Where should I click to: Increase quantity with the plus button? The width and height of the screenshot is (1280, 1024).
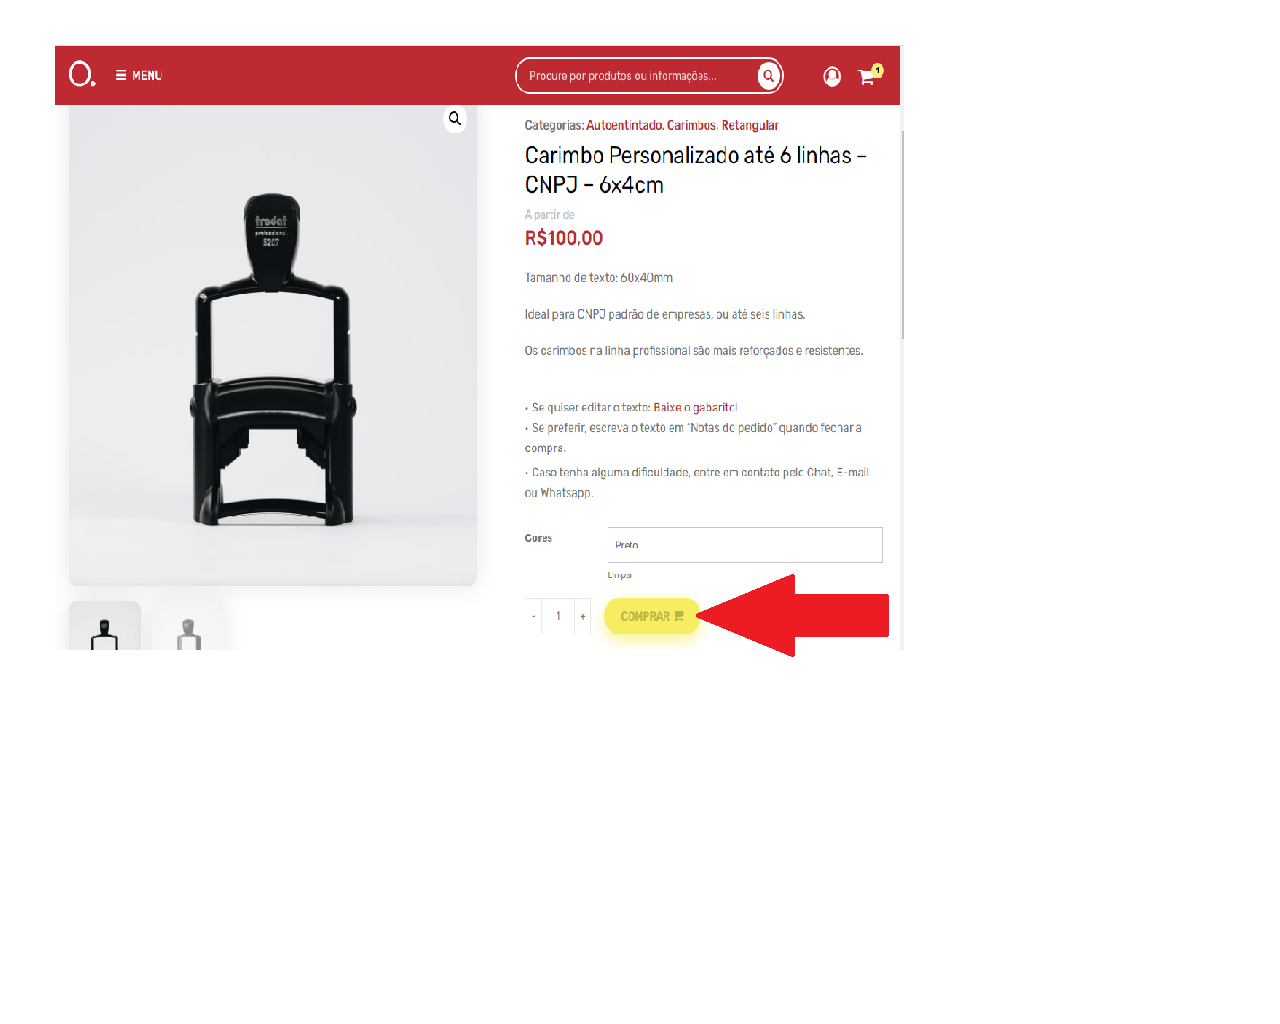point(583,616)
